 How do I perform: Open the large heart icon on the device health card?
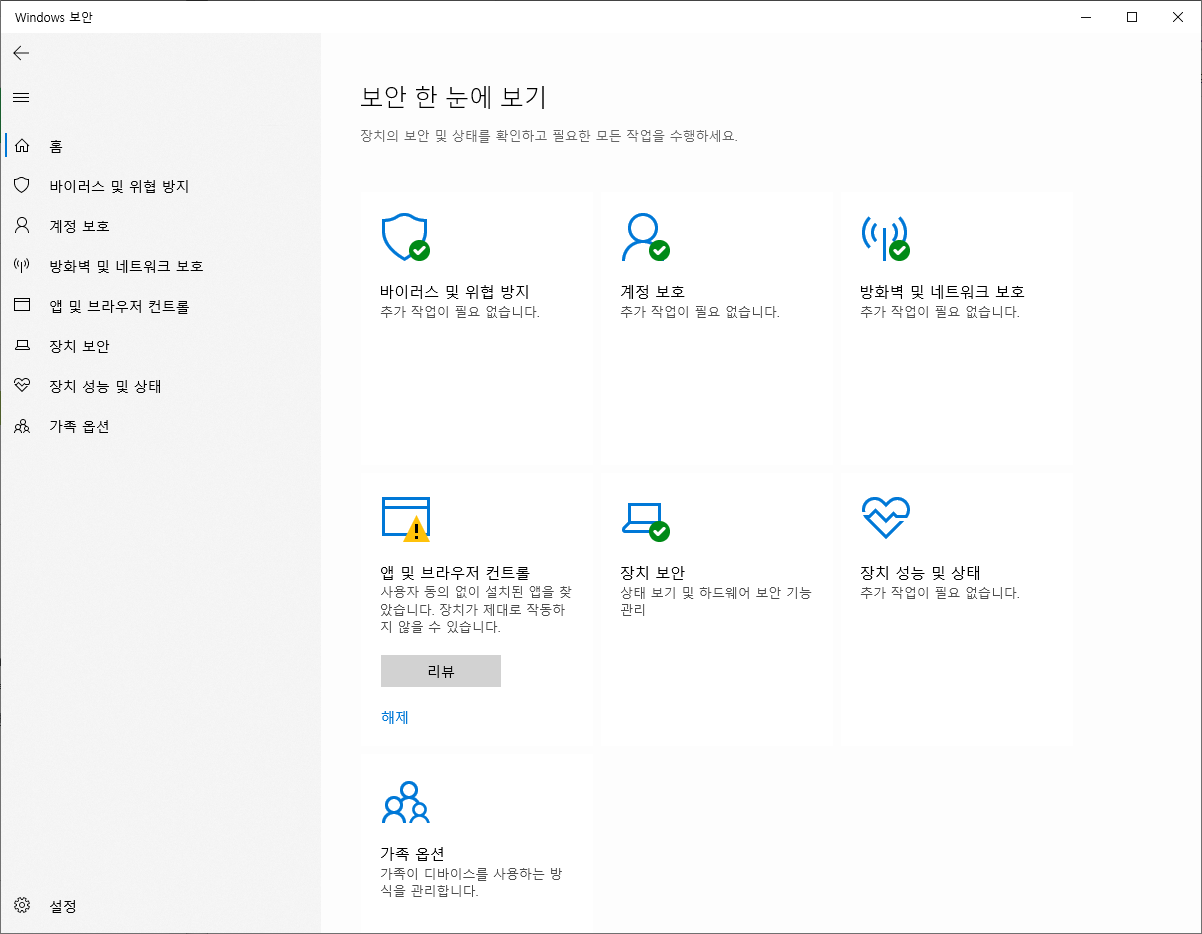885,518
